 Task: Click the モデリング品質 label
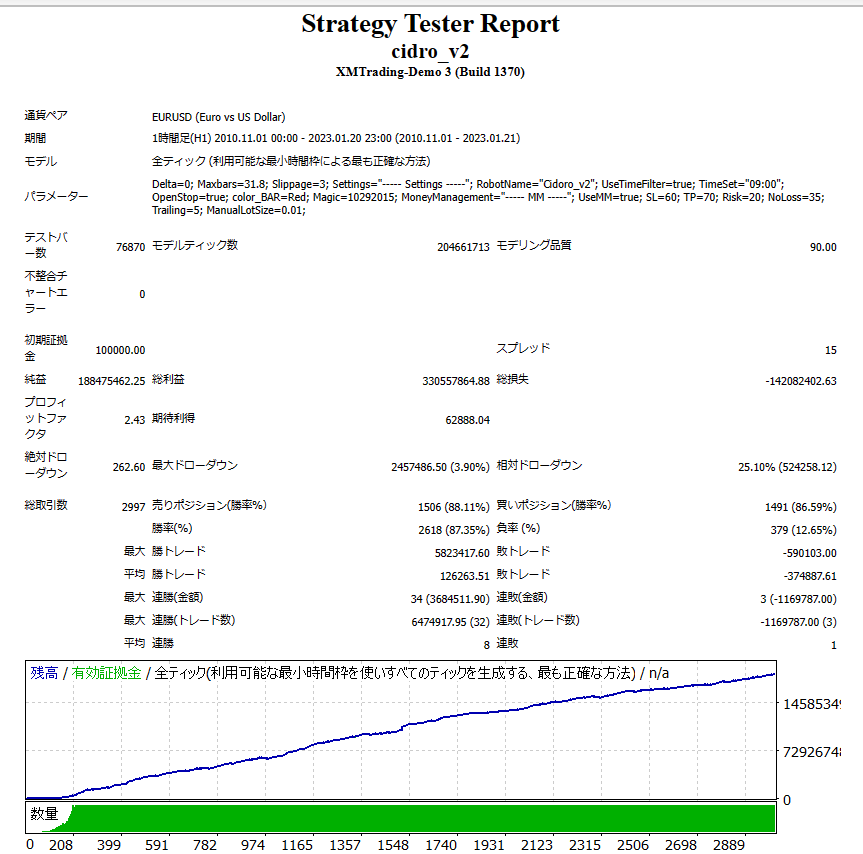coord(534,245)
